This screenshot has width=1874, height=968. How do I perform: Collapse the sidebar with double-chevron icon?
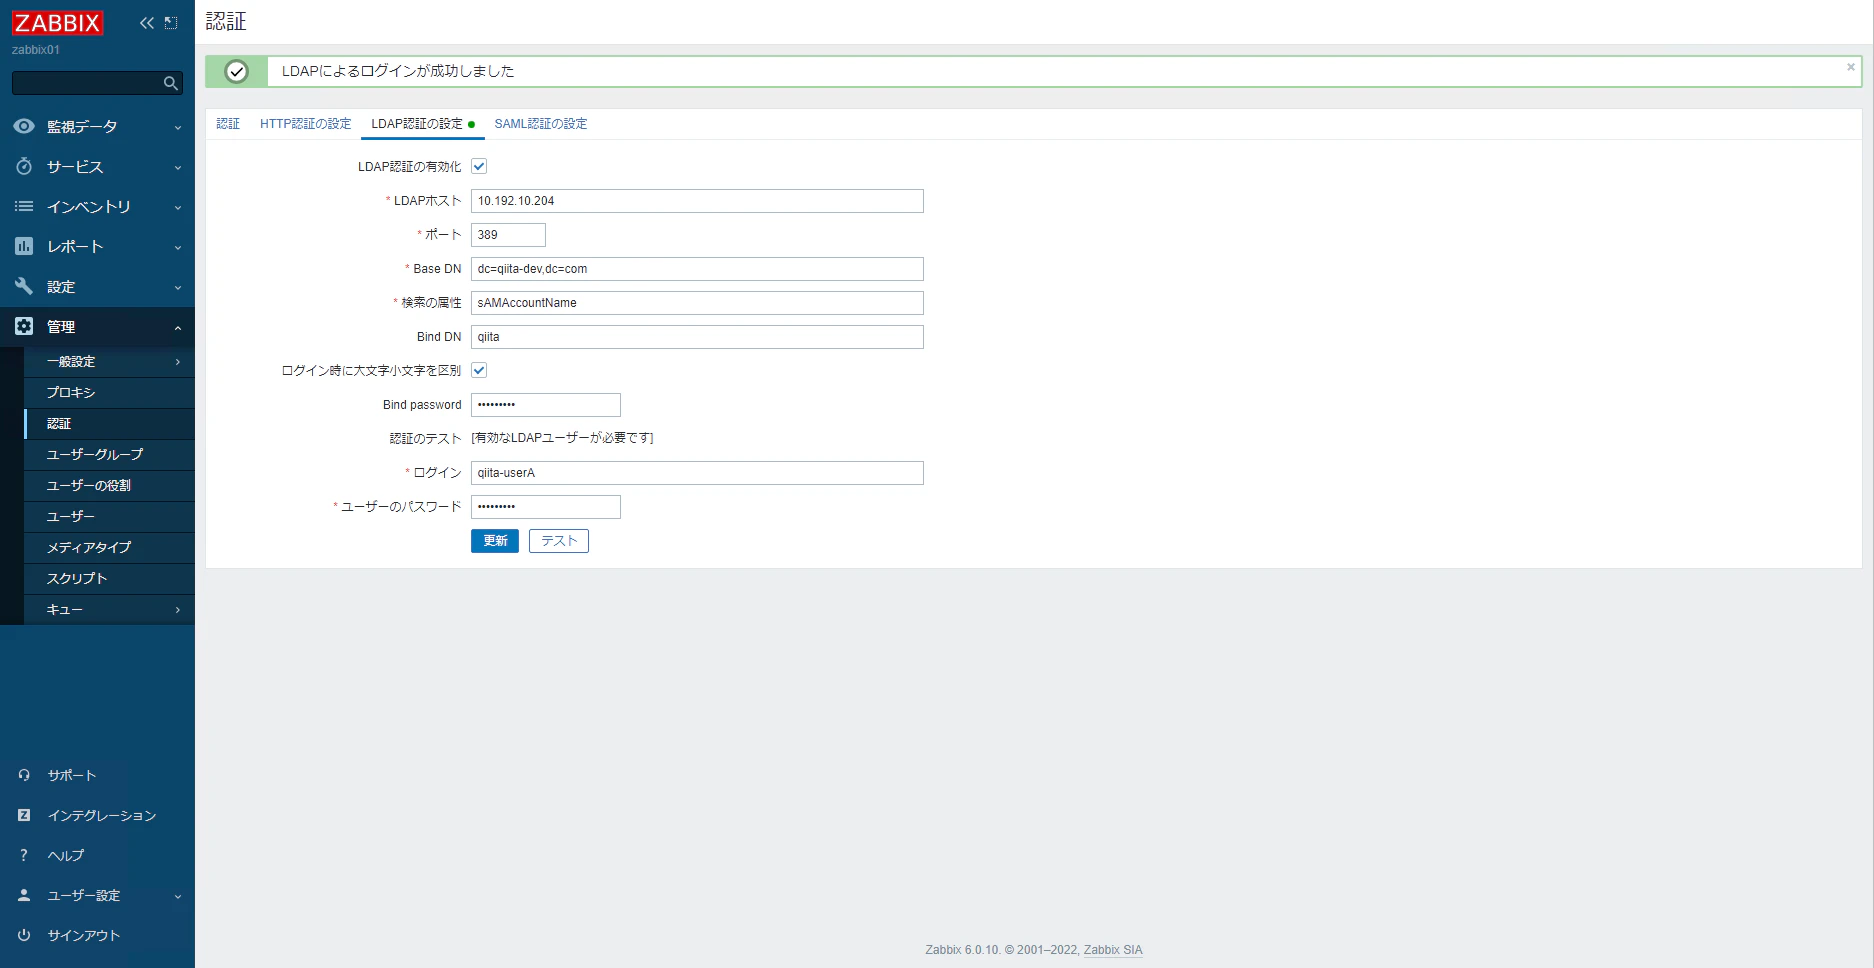[147, 23]
